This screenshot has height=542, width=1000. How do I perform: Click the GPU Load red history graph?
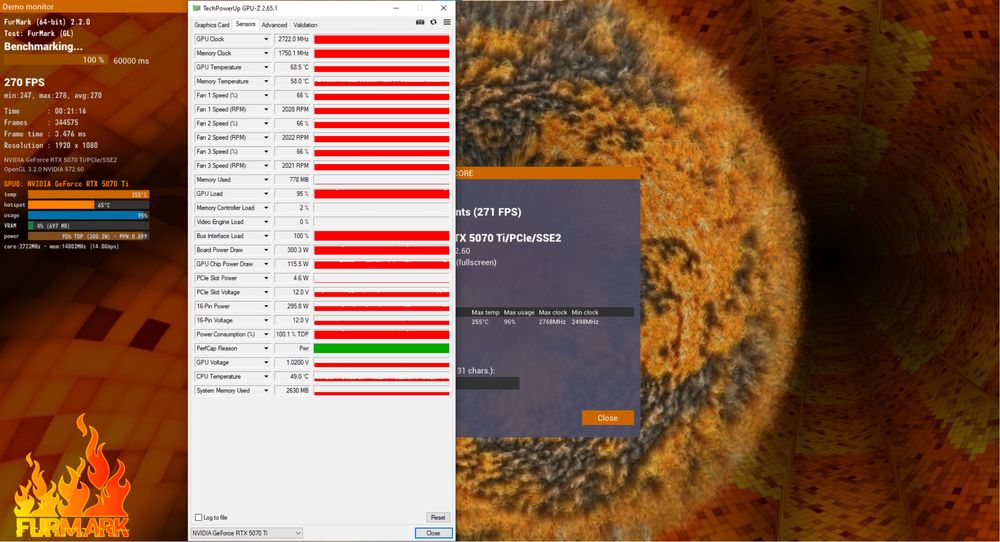tap(381, 193)
